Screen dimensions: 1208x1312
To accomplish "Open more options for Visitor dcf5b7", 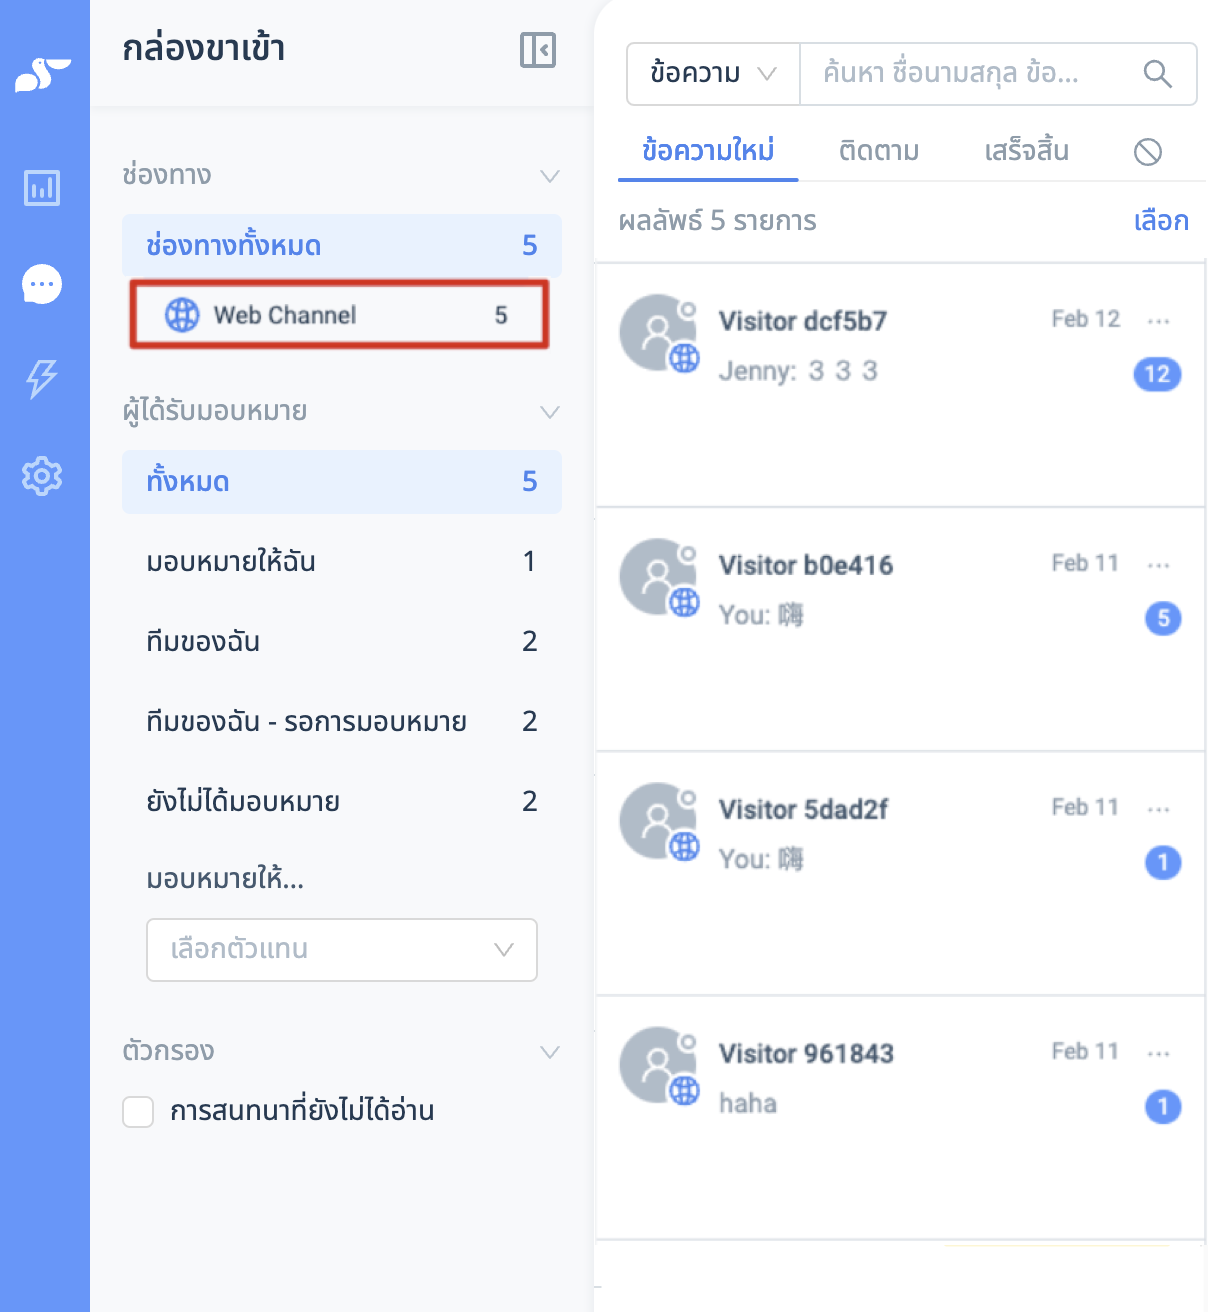I will 1159,321.
